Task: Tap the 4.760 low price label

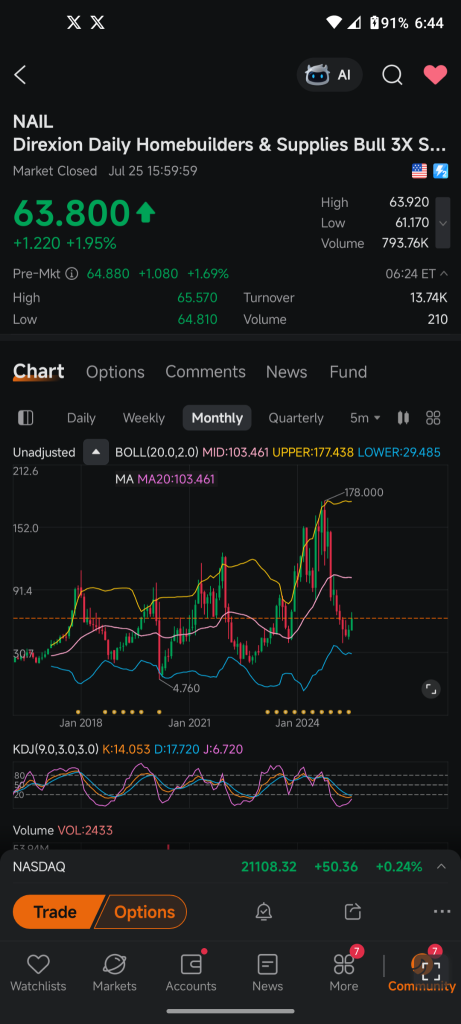Action: pos(186,688)
